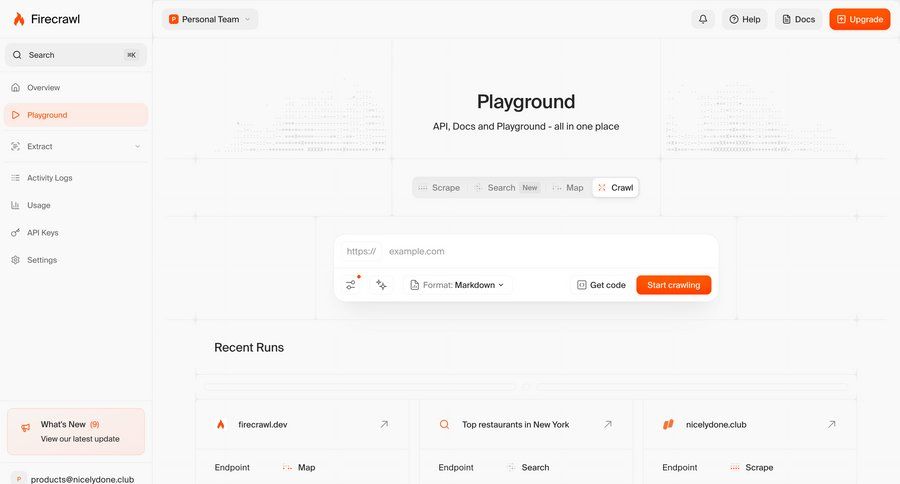Open firecrawl.dev run arrow icon
Screen dimensions: 900x484
[x=384, y=424]
